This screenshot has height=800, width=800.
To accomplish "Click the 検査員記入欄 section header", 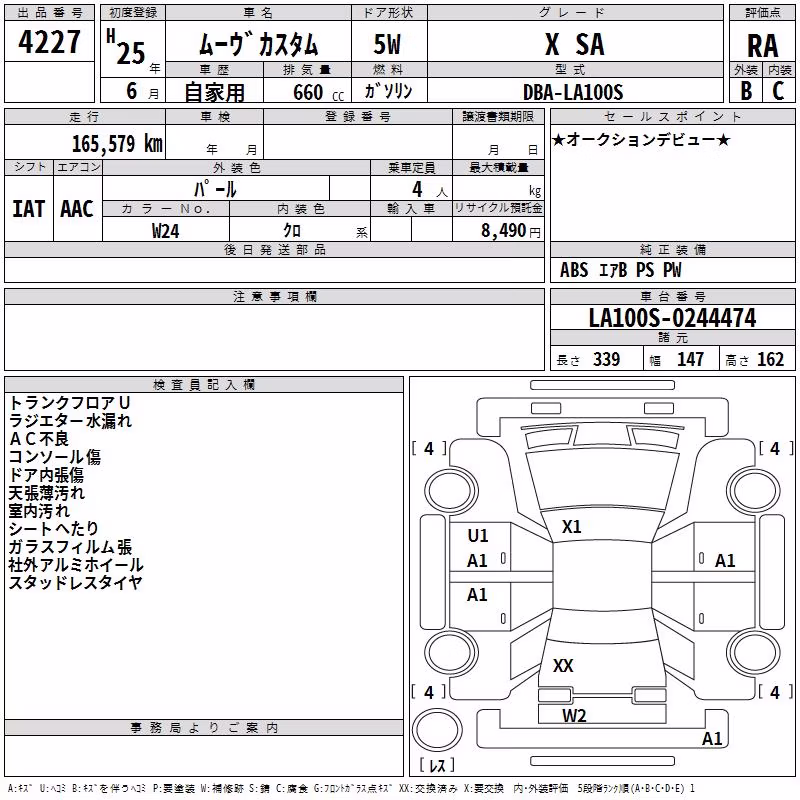I will [x=204, y=385].
